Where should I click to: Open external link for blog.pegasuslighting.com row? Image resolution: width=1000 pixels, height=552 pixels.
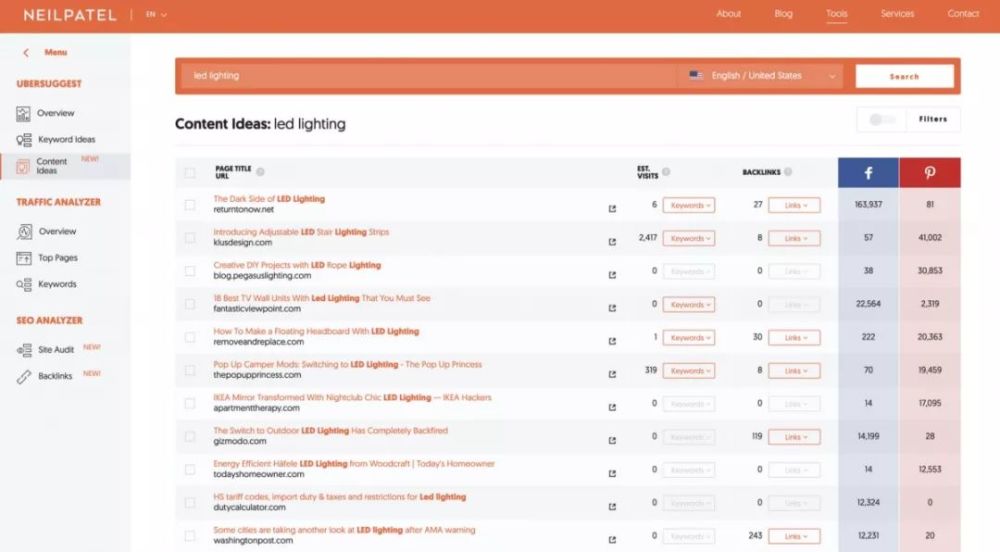[x=612, y=275]
